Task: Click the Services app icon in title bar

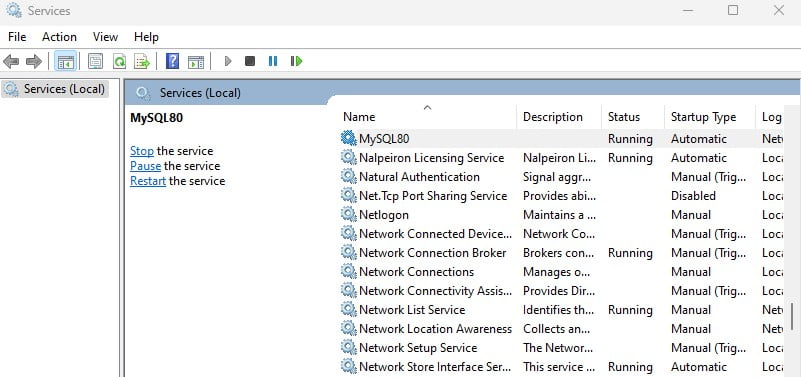Action: (13, 10)
